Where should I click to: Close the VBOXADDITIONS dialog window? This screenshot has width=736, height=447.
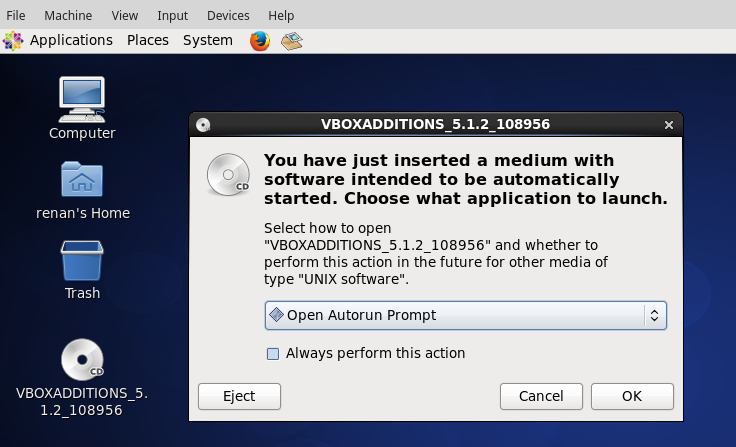point(669,125)
